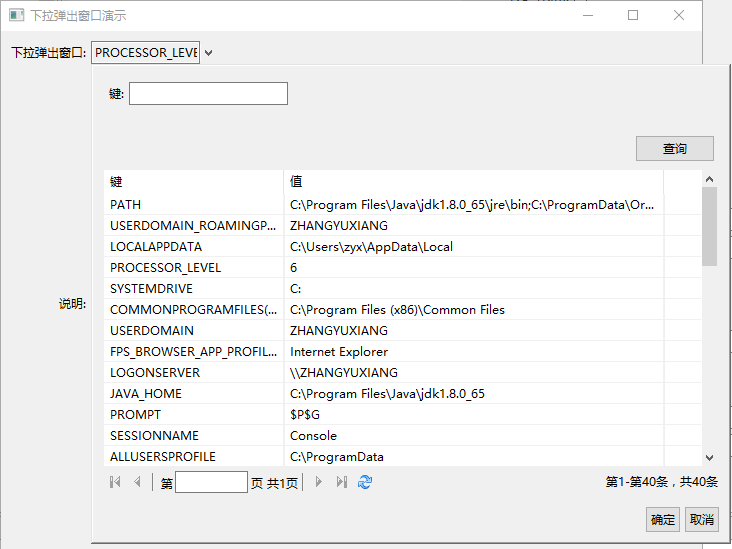The image size is (732, 549).
Task: Click the vertical scrollbar thumb
Action: [710, 226]
